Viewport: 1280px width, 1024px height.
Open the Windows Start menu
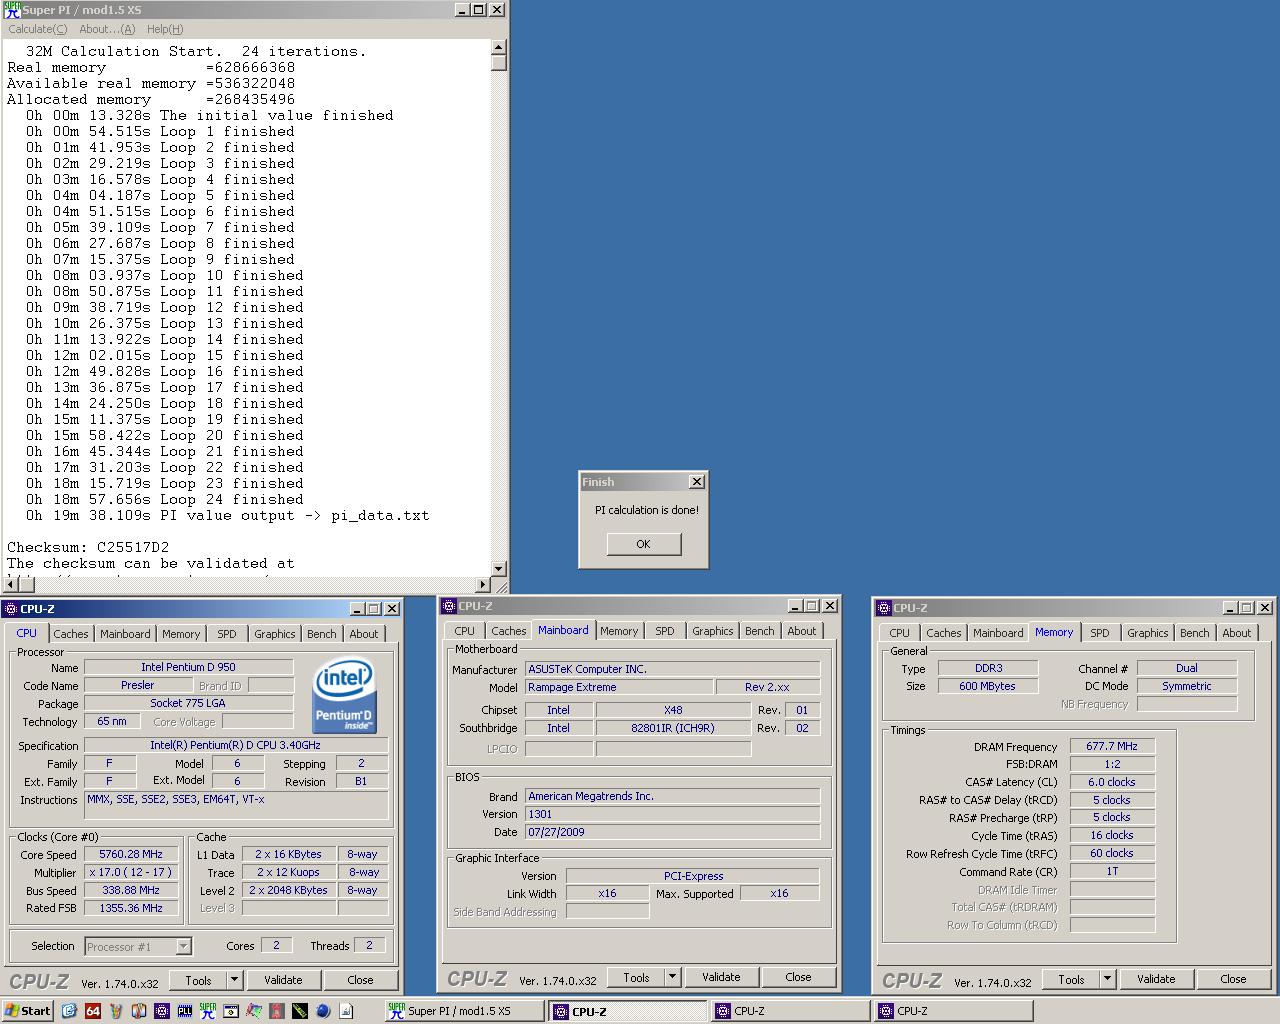coord(27,1011)
